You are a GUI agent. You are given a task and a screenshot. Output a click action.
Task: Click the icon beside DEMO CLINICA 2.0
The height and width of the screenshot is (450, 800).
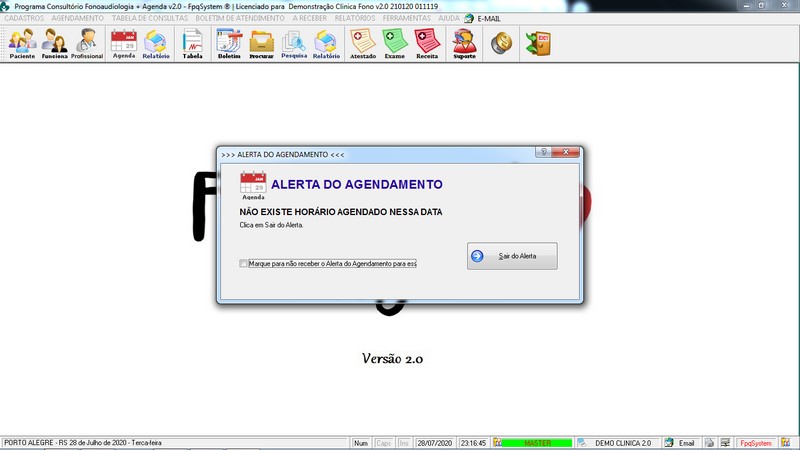coord(582,443)
